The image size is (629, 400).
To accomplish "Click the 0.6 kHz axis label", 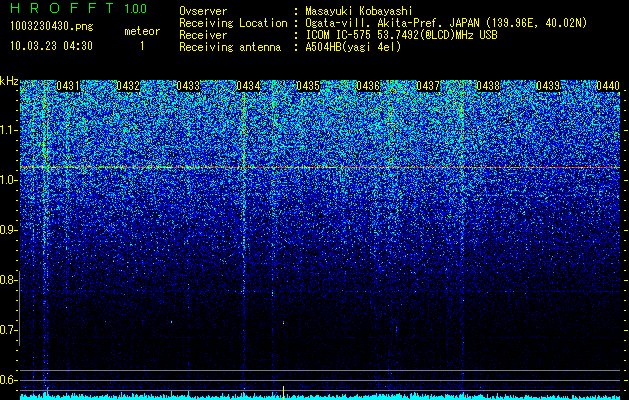I will point(9,380).
